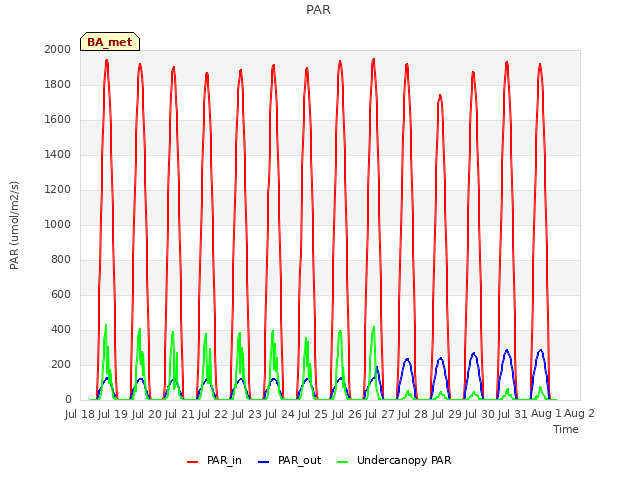Click the PAR chart title
Image resolution: width=640 pixels, height=480 pixels.
pos(318,10)
